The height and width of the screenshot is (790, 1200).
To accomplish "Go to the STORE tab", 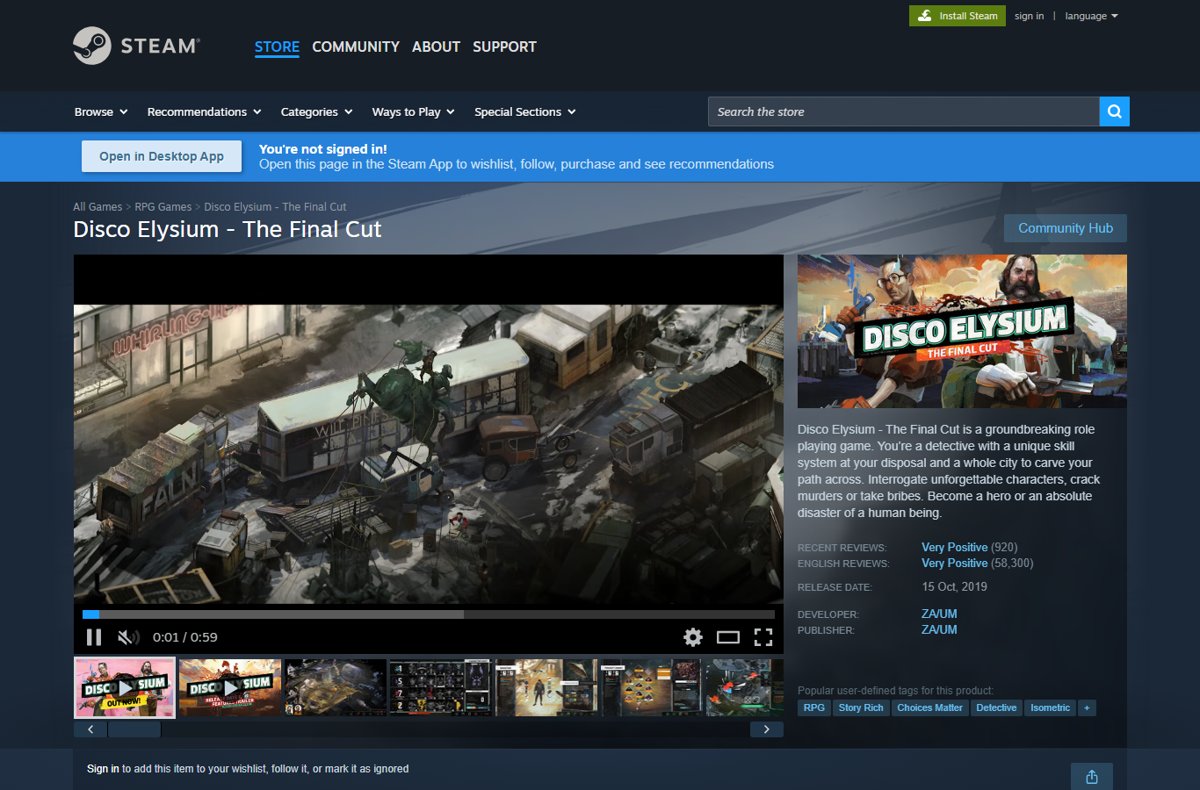I will pyautogui.click(x=277, y=47).
